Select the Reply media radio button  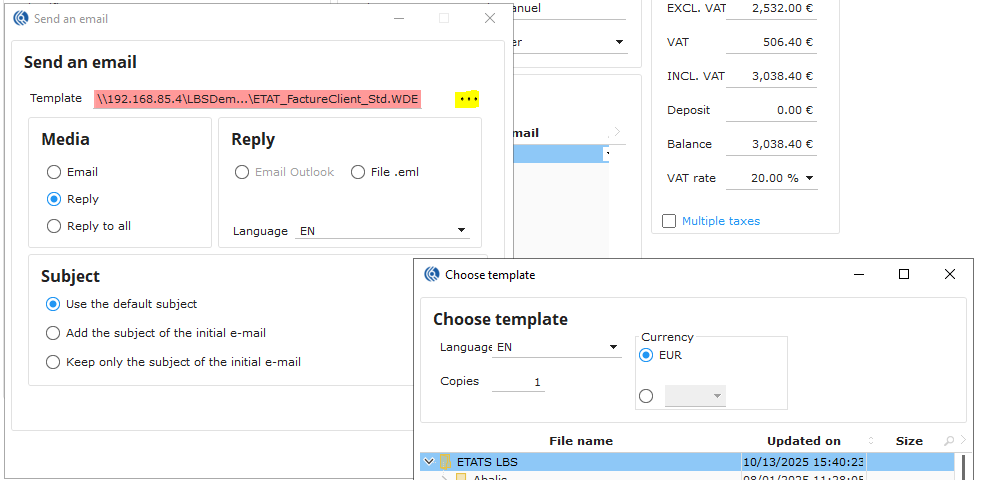coord(54,199)
